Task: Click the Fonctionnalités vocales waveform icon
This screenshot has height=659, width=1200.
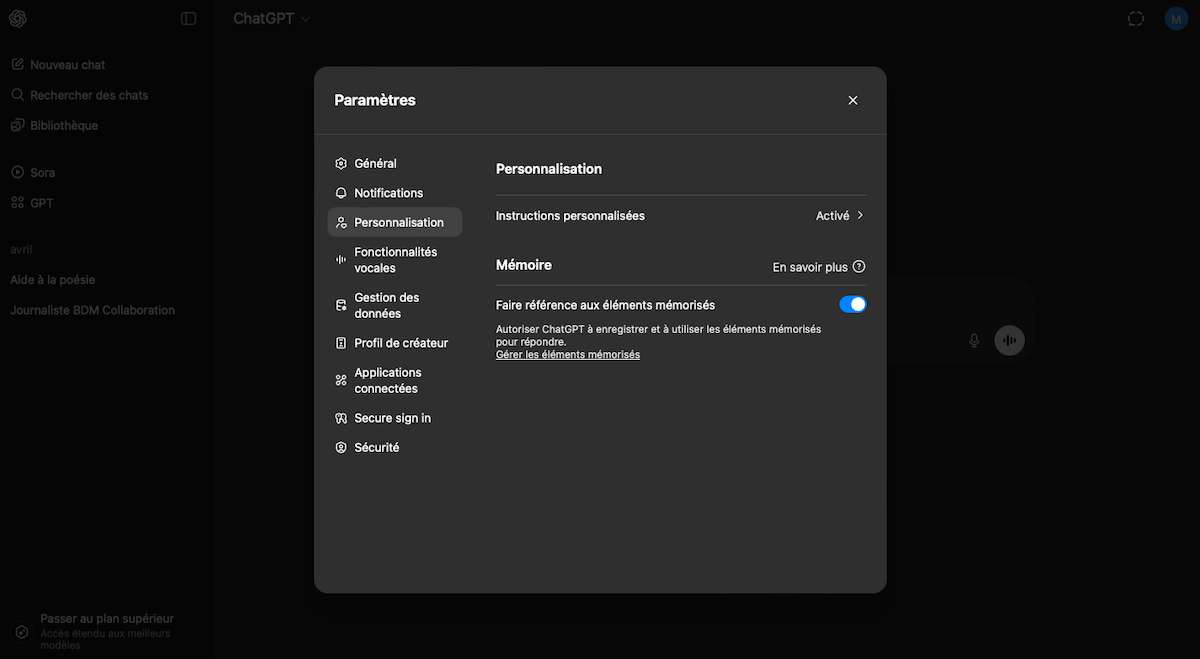Action: [x=341, y=260]
